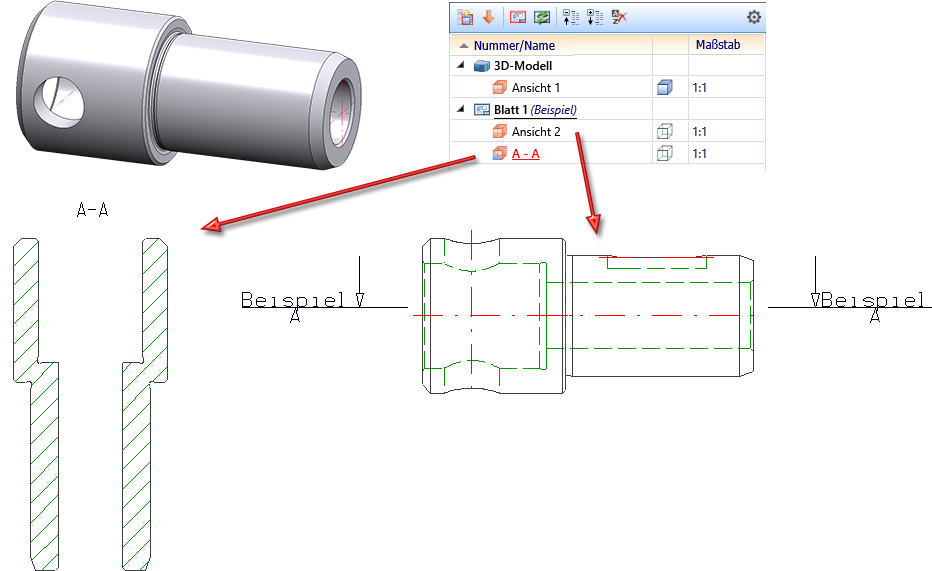This screenshot has width=932, height=571.
Task: Click wireframe cube icon for Ansicht 2
Action: pos(662,132)
